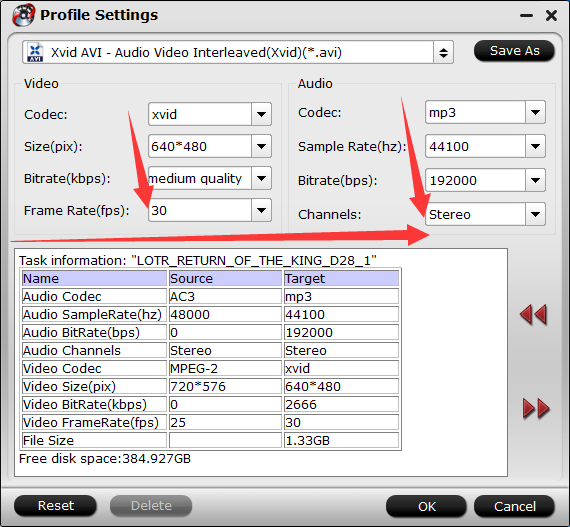Viewport: 570px width, 527px height.
Task: Confirm settings with the OK button
Action: [x=426, y=506]
